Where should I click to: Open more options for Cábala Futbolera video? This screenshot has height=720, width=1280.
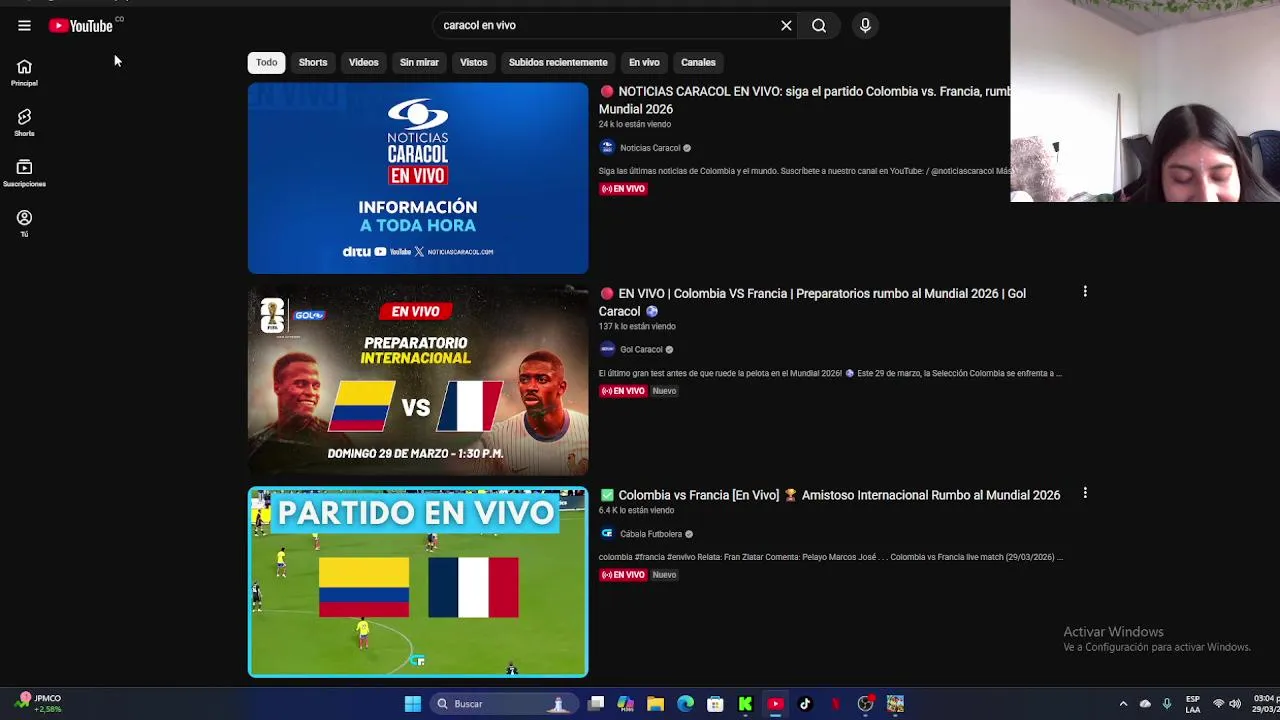(1085, 494)
